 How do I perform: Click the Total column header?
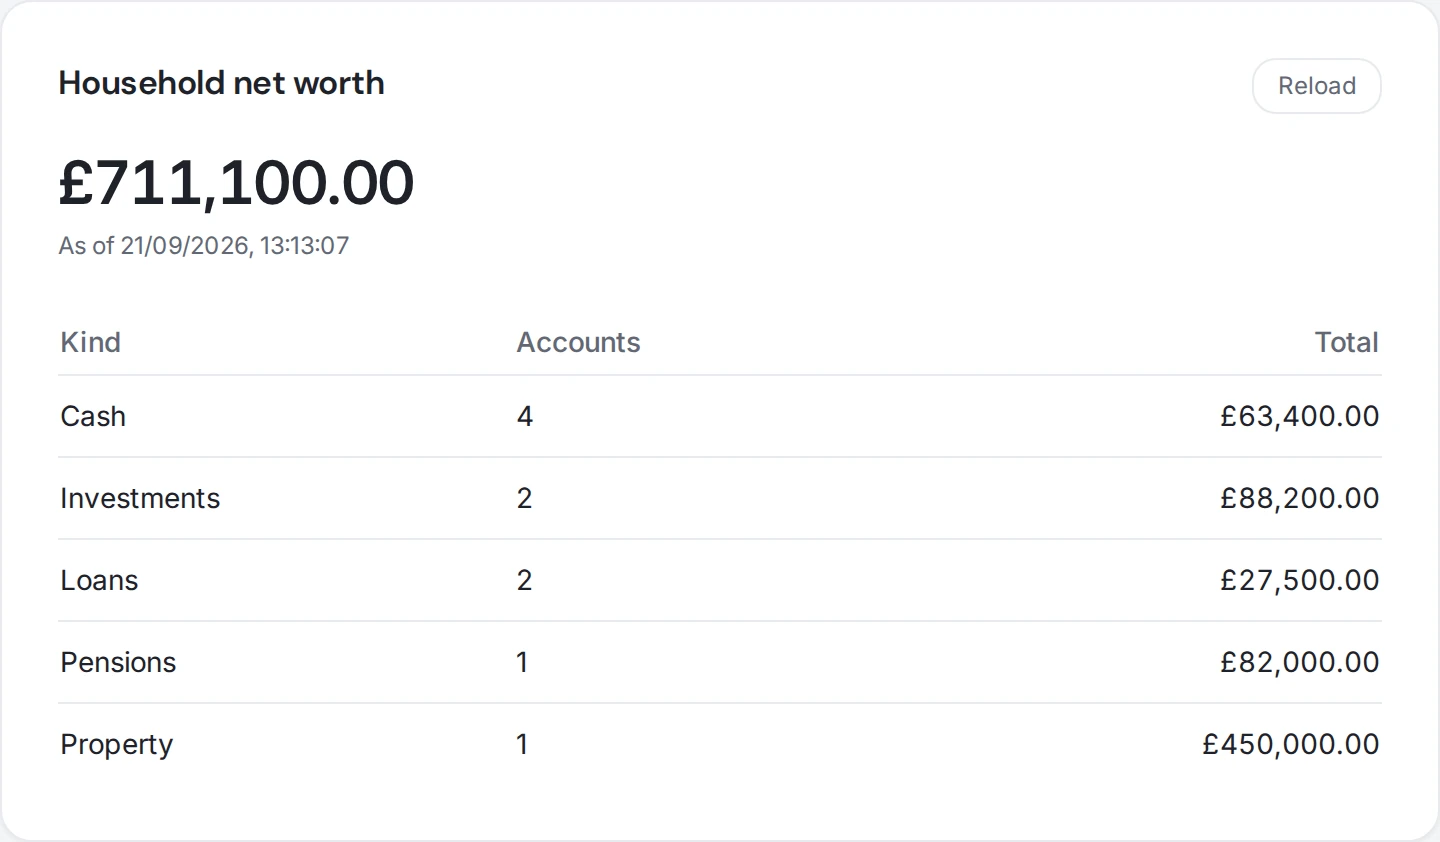click(x=1346, y=342)
